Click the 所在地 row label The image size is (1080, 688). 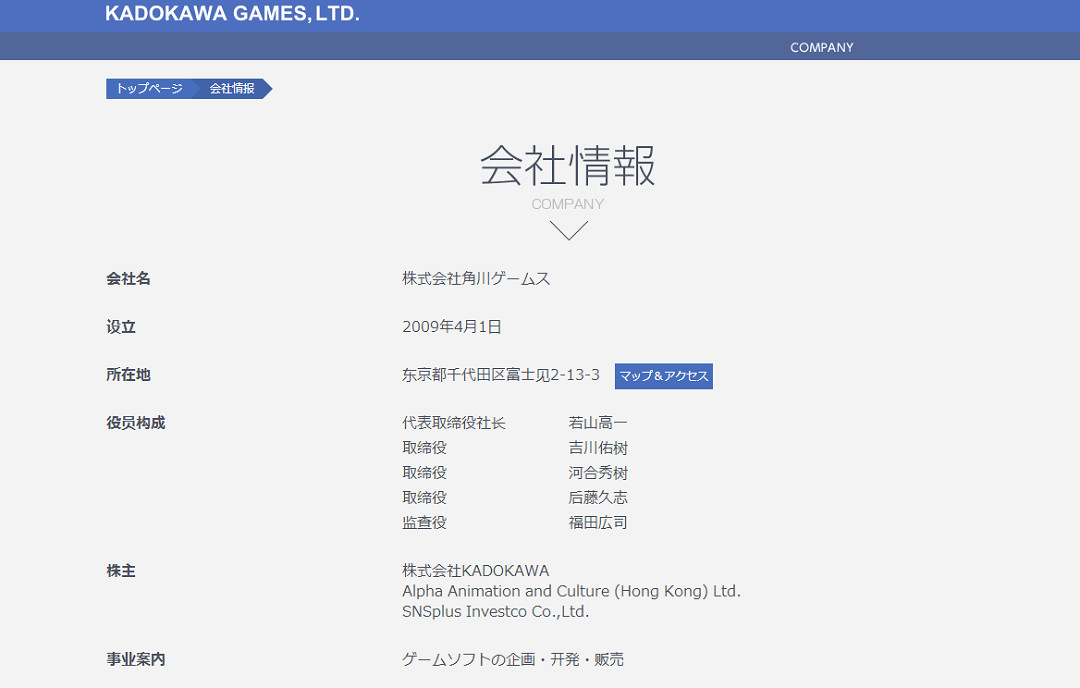pyautogui.click(x=128, y=375)
